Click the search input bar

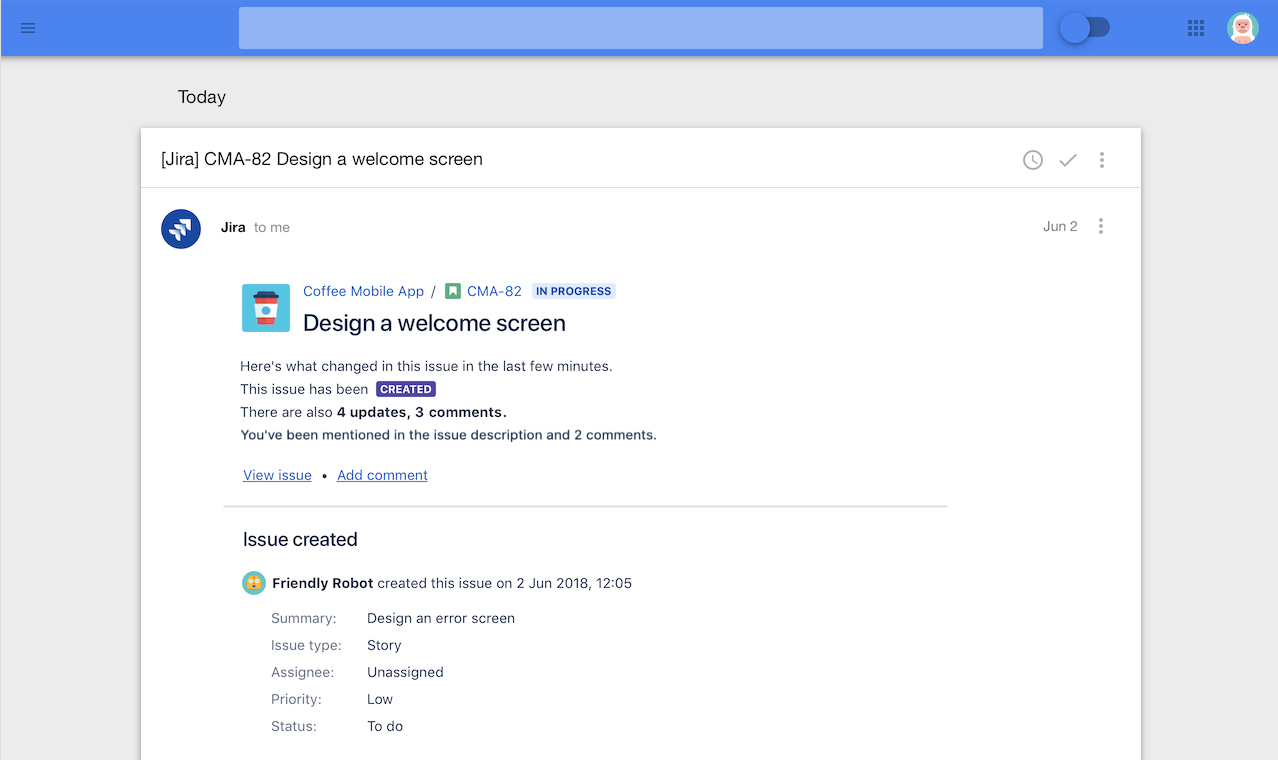tap(640, 28)
